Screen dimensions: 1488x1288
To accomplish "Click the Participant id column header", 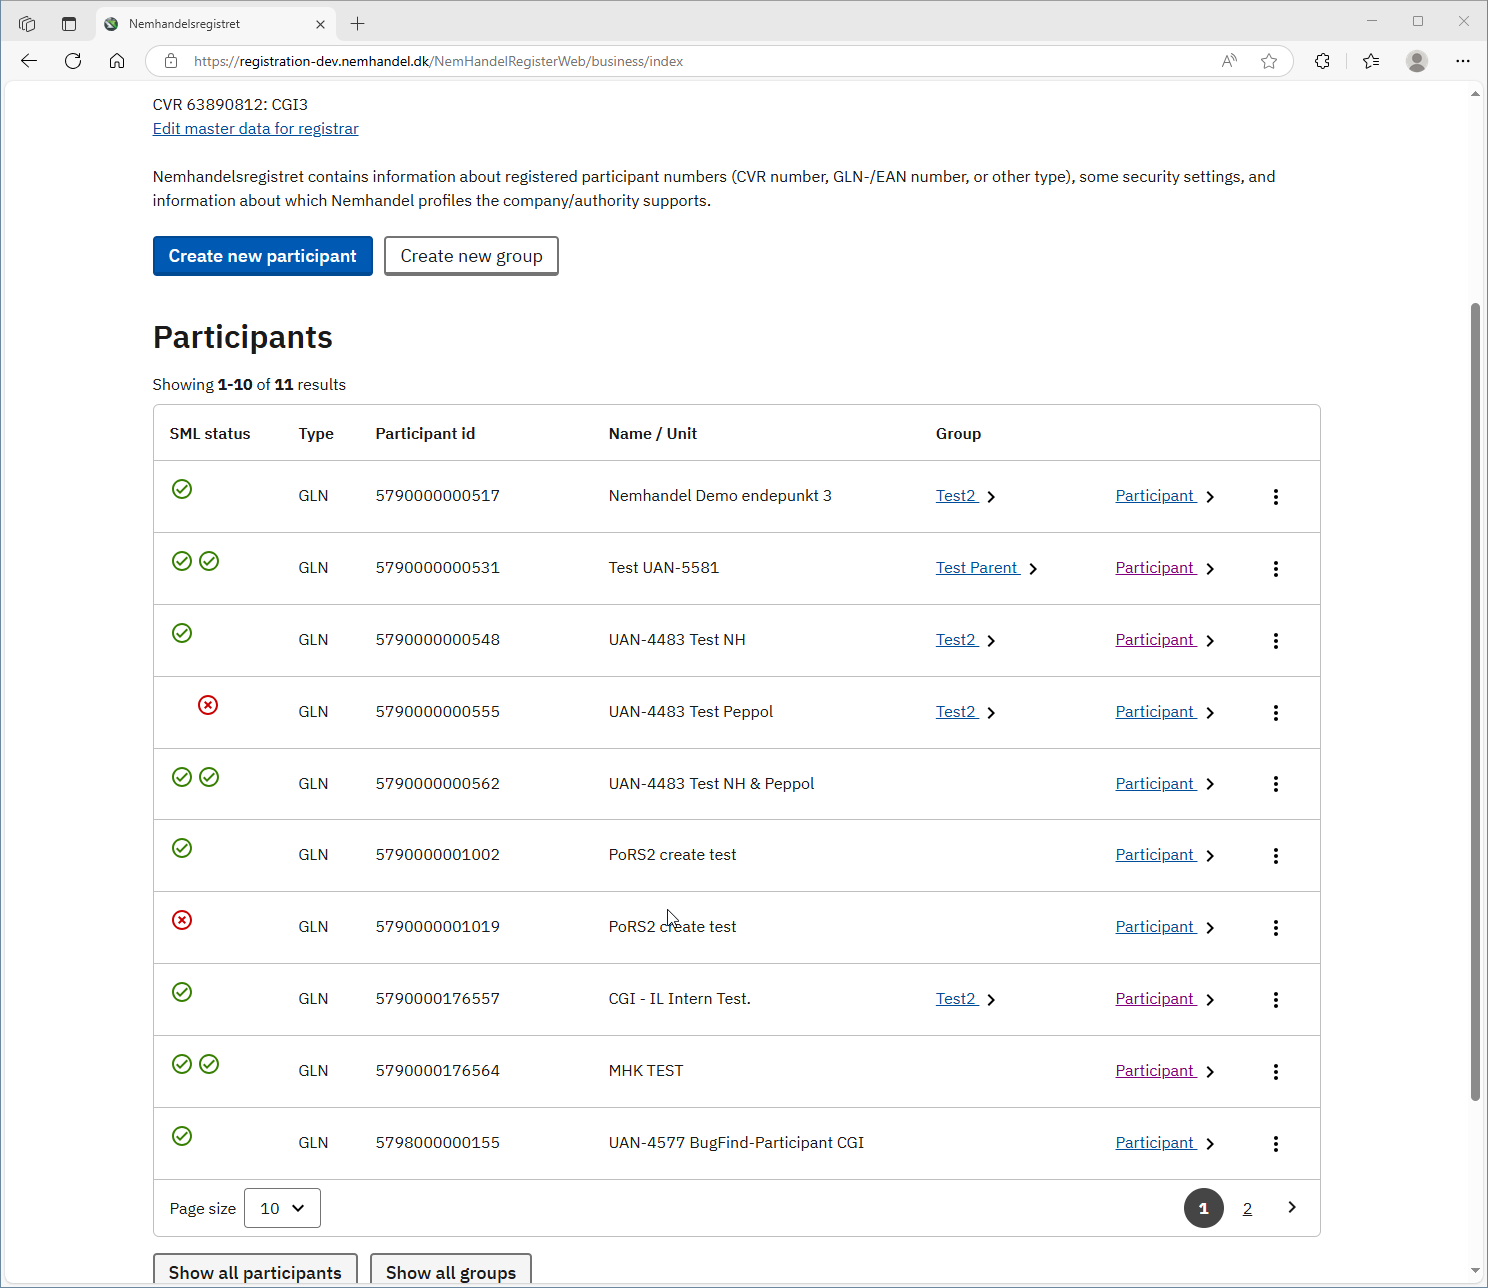I will (x=425, y=434).
